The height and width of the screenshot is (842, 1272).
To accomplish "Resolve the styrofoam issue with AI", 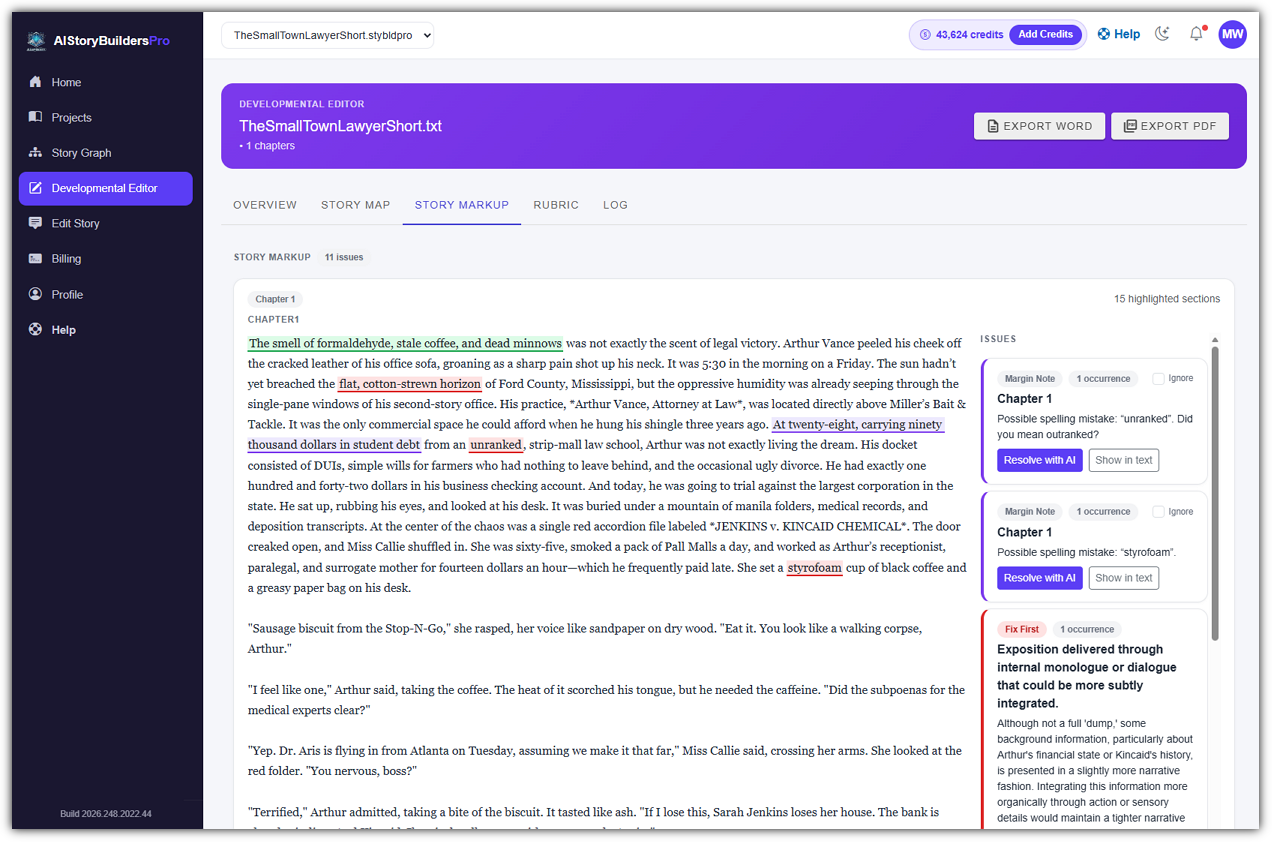I will tap(1039, 578).
